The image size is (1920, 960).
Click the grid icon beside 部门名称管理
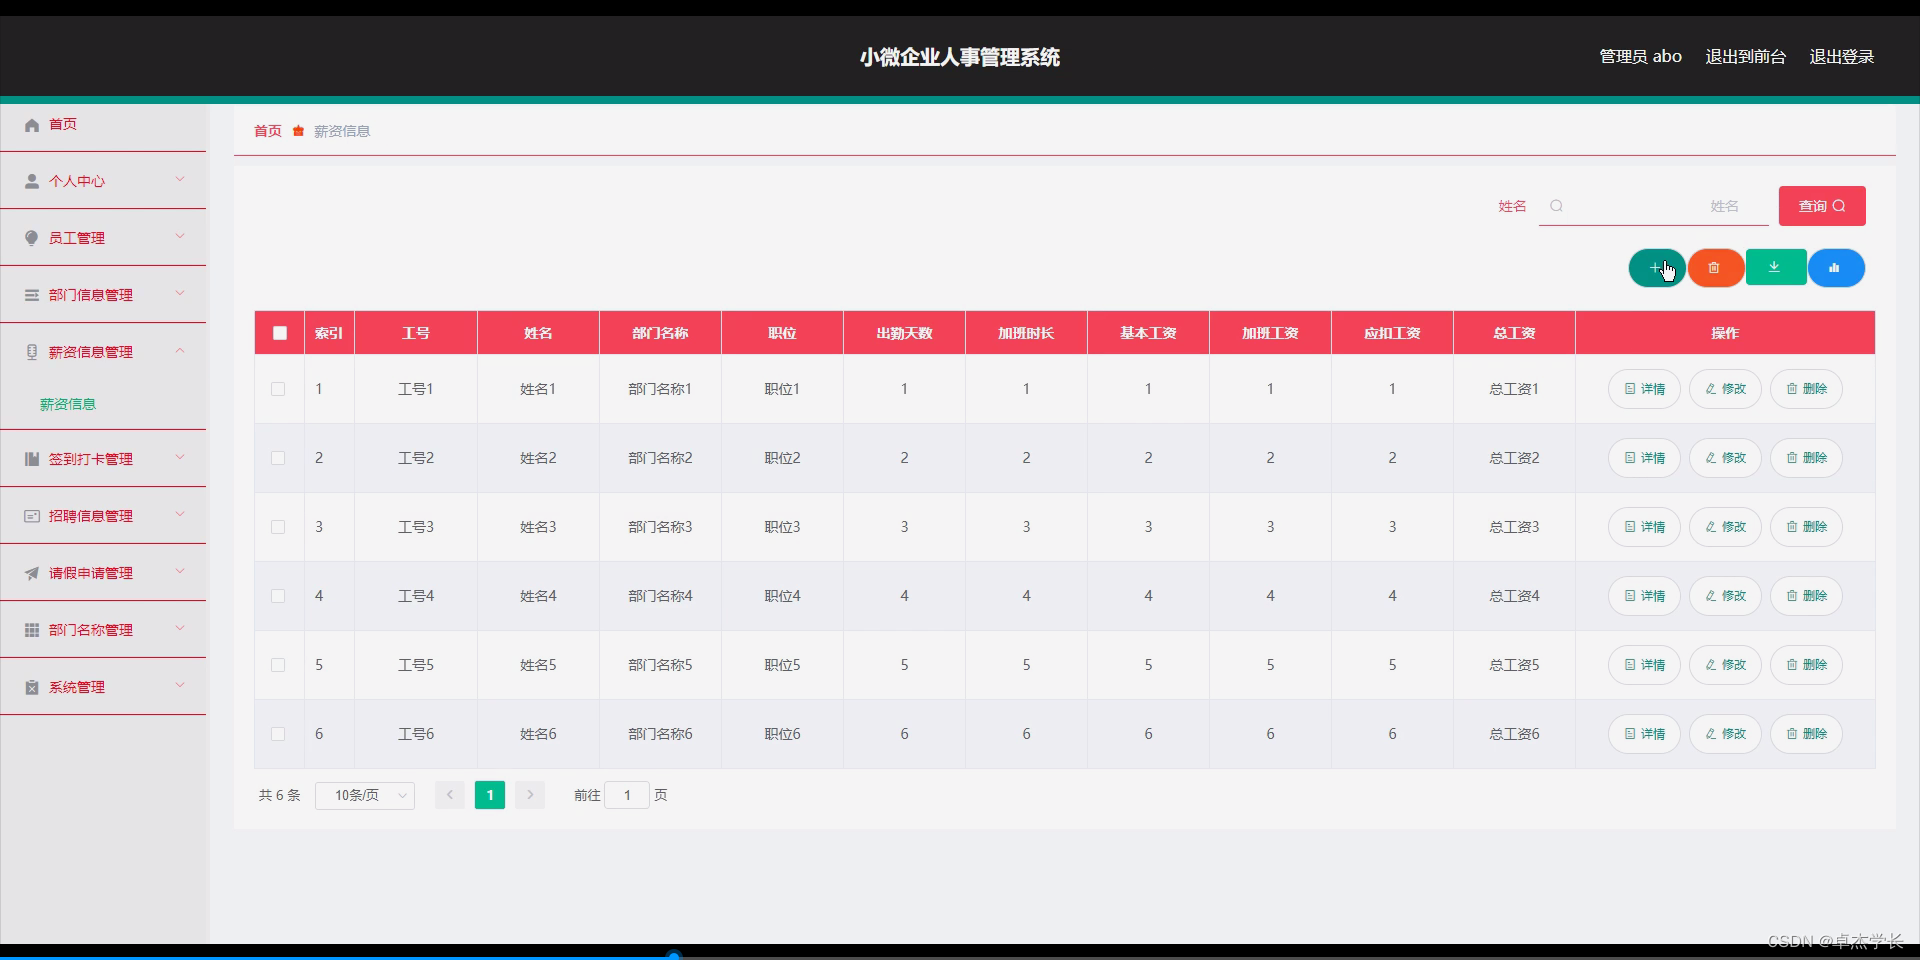[x=31, y=629]
